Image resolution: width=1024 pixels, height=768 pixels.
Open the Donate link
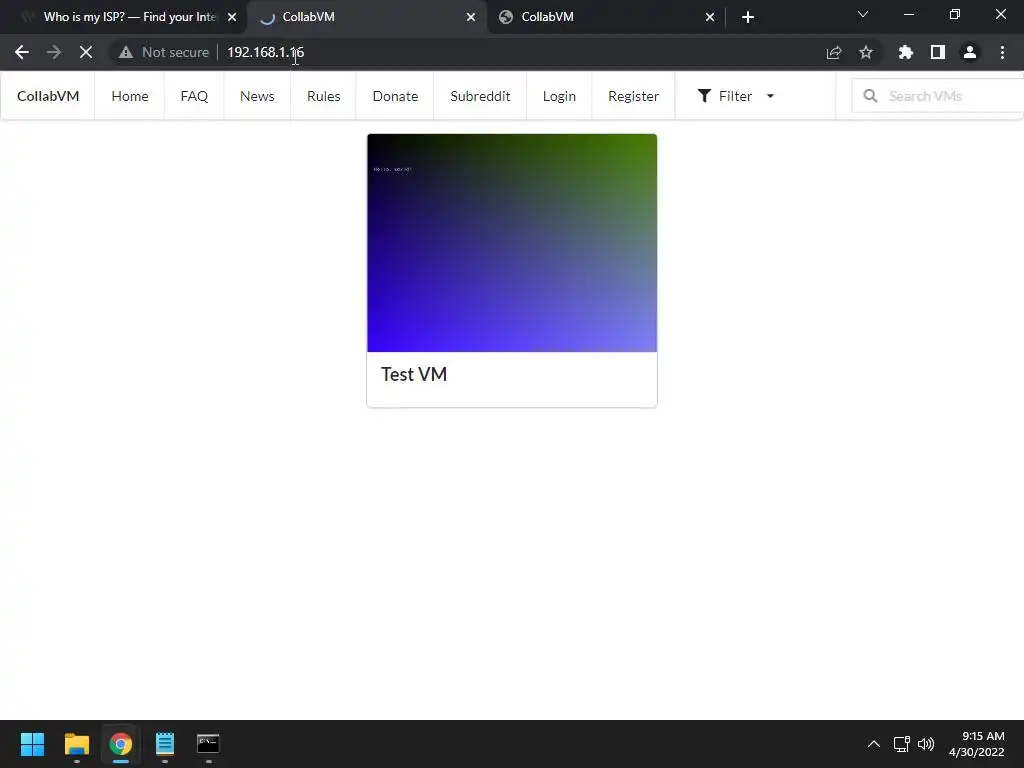395,96
